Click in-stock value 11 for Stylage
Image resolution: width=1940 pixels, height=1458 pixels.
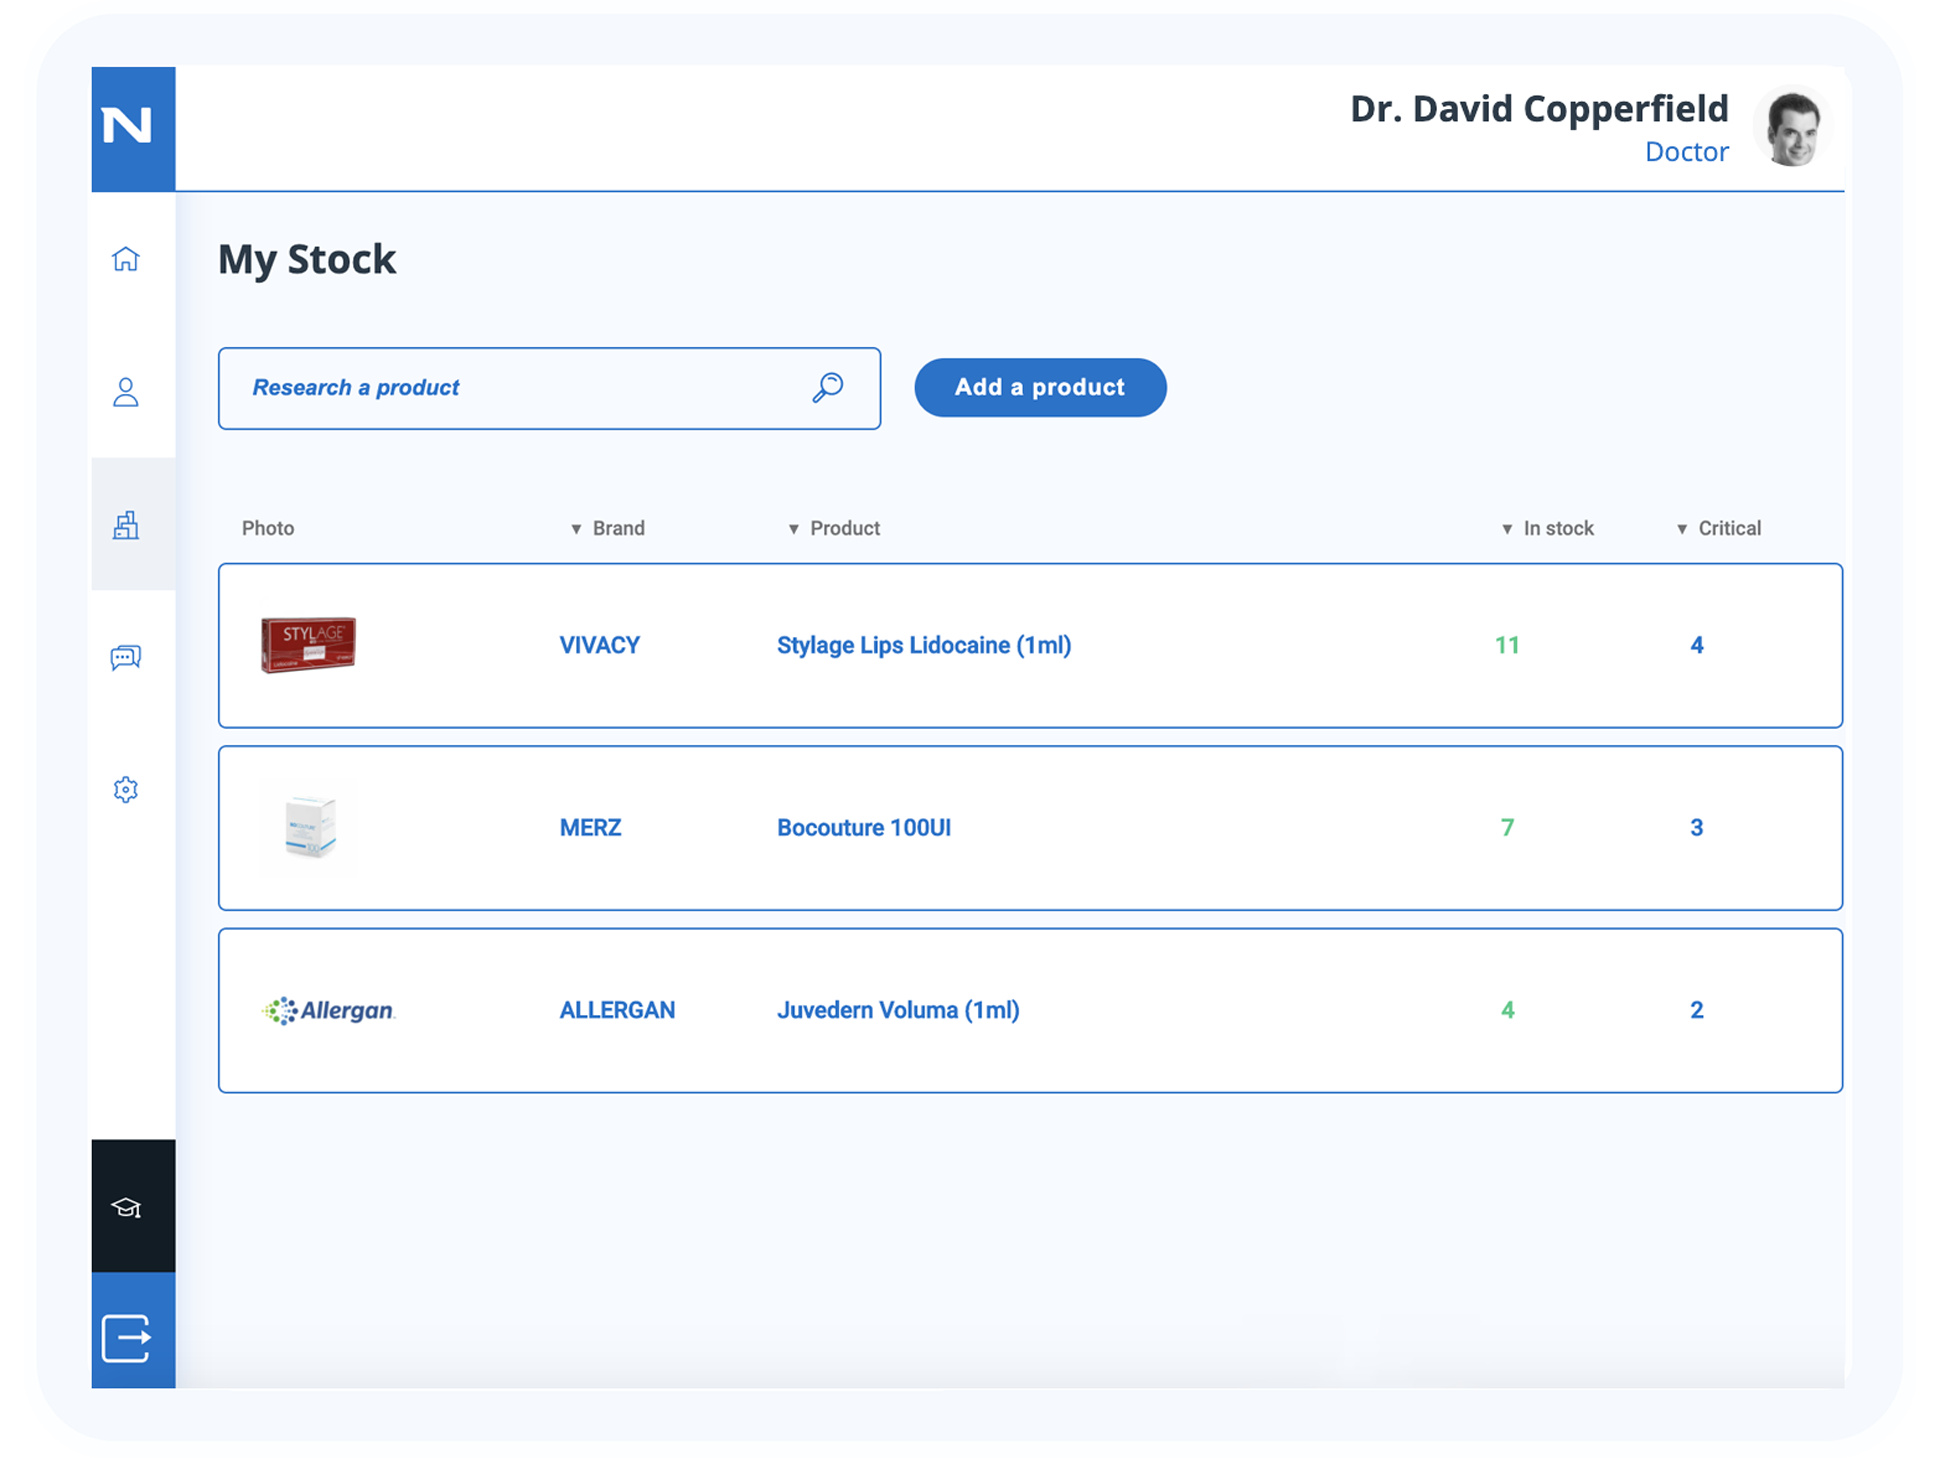point(1507,645)
